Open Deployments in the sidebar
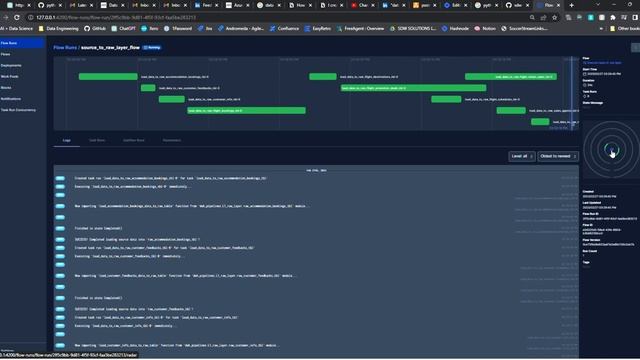Image resolution: width=640 pixels, height=360 pixels. click(x=11, y=65)
